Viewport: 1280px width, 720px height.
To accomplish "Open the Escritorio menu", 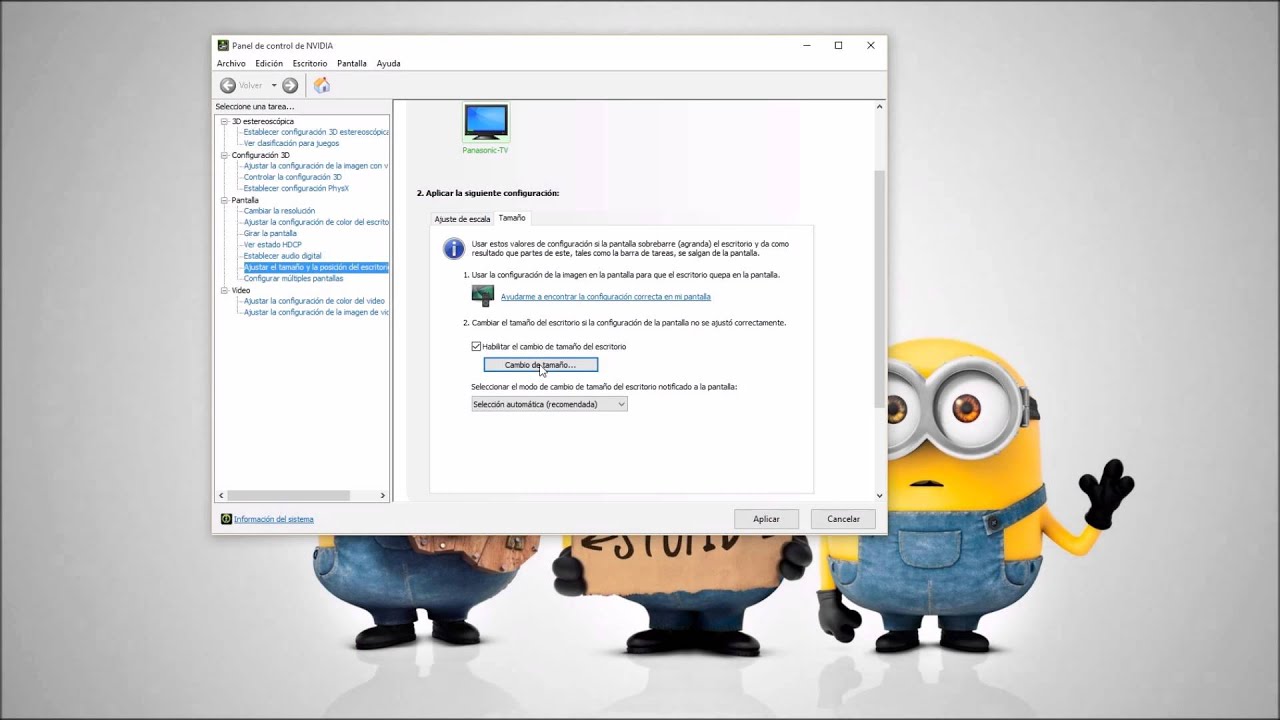I will [310, 63].
